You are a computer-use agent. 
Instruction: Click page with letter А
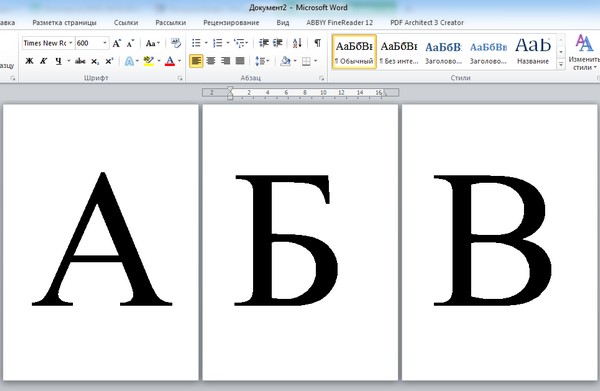(x=101, y=242)
